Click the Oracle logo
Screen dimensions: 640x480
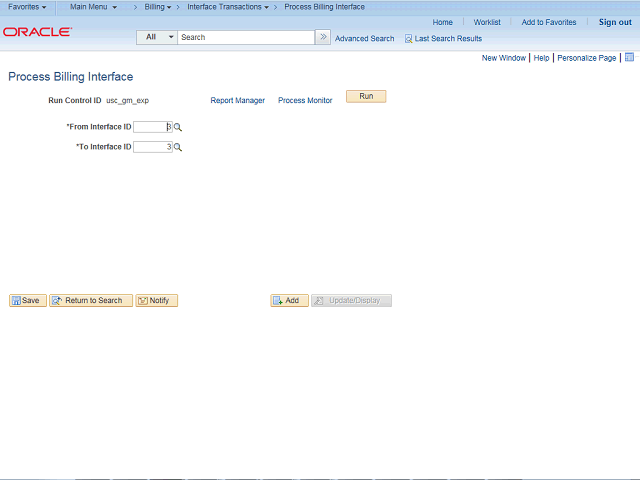tap(38, 31)
